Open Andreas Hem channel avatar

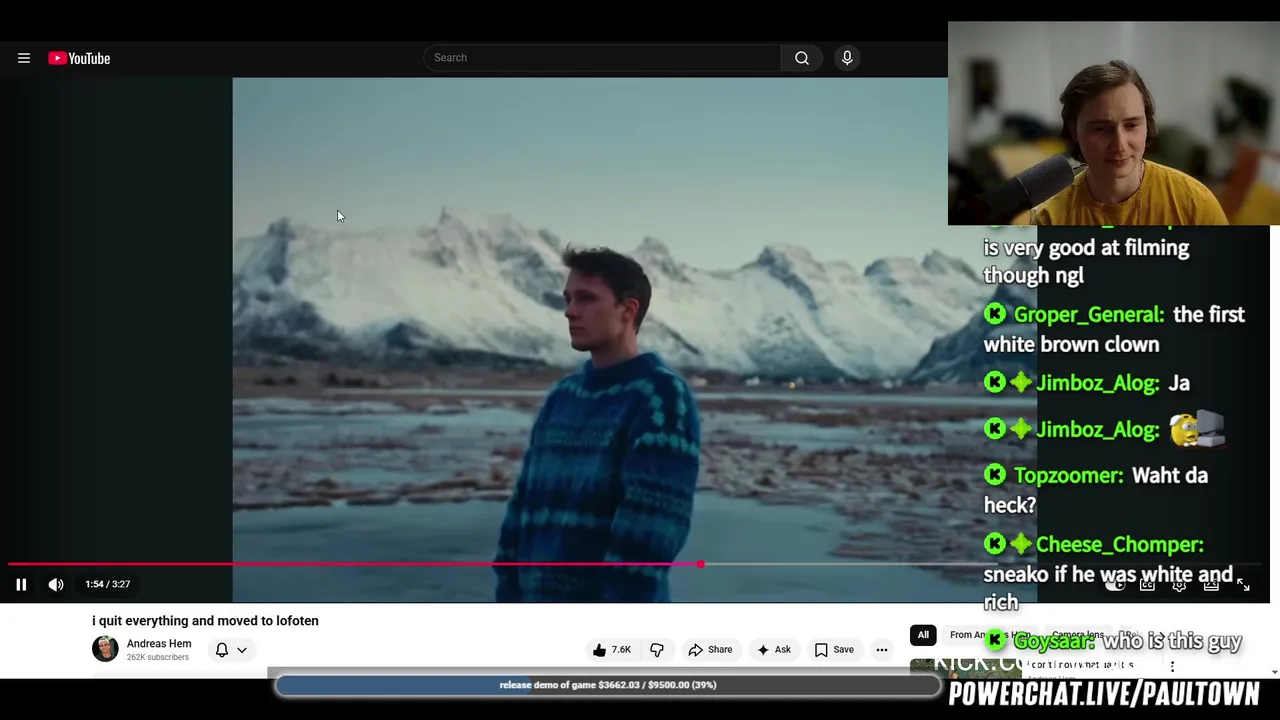point(105,649)
